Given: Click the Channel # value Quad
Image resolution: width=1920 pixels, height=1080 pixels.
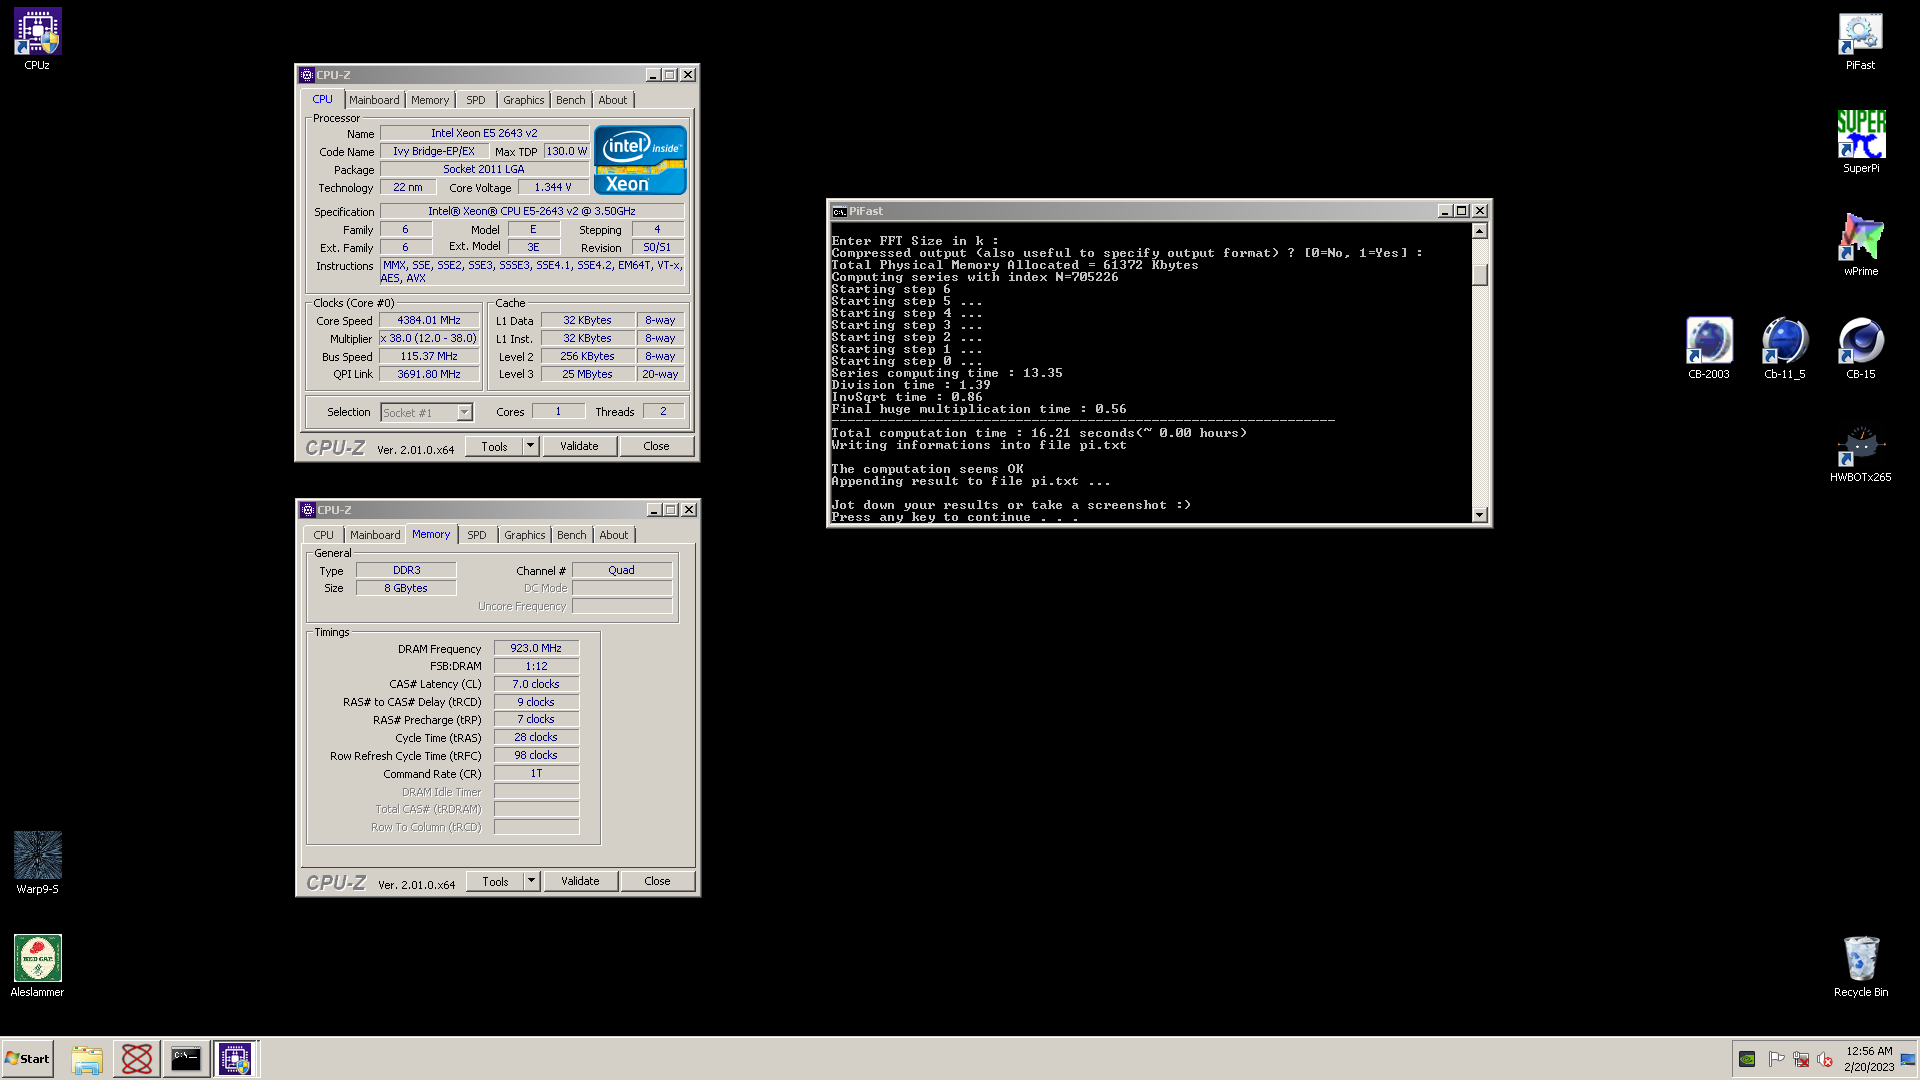Looking at the screenshot, I should [621, 570].
